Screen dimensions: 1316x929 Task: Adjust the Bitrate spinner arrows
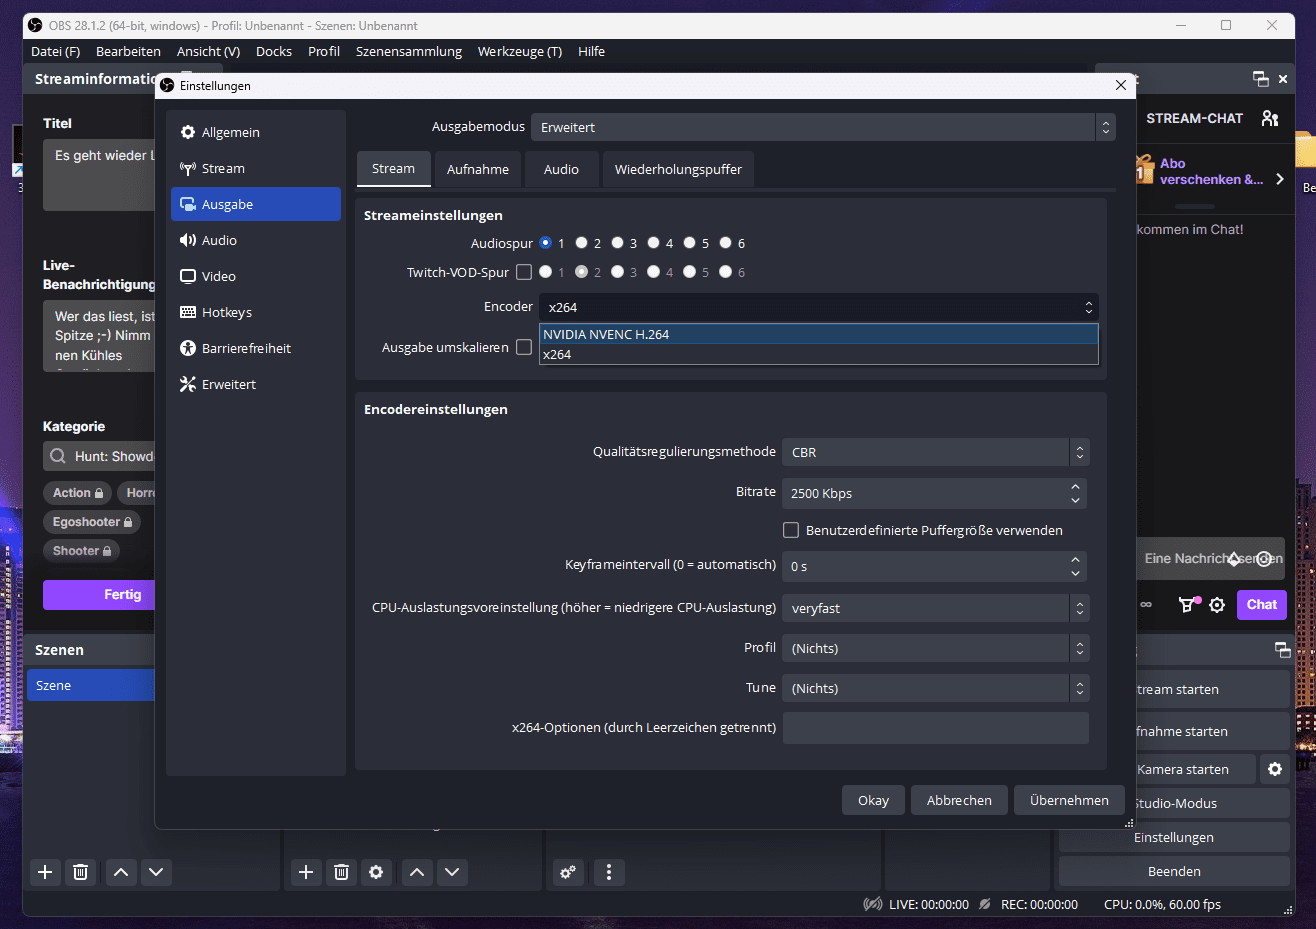pyautogui.click(x=1075, y=493)
